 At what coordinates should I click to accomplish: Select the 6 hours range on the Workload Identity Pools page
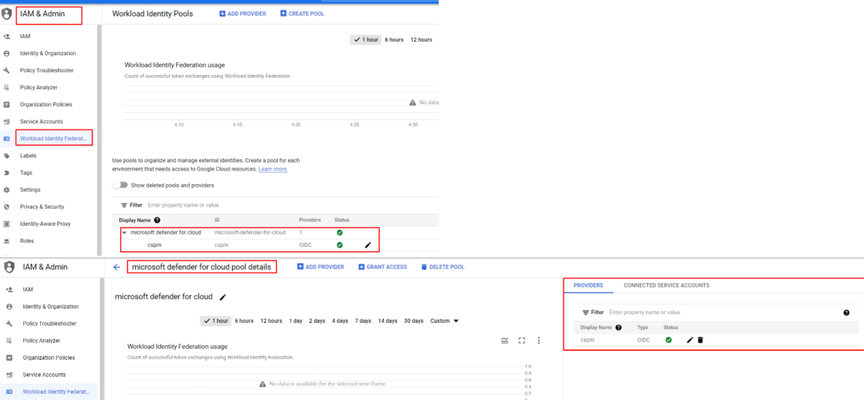coord(394,40)
